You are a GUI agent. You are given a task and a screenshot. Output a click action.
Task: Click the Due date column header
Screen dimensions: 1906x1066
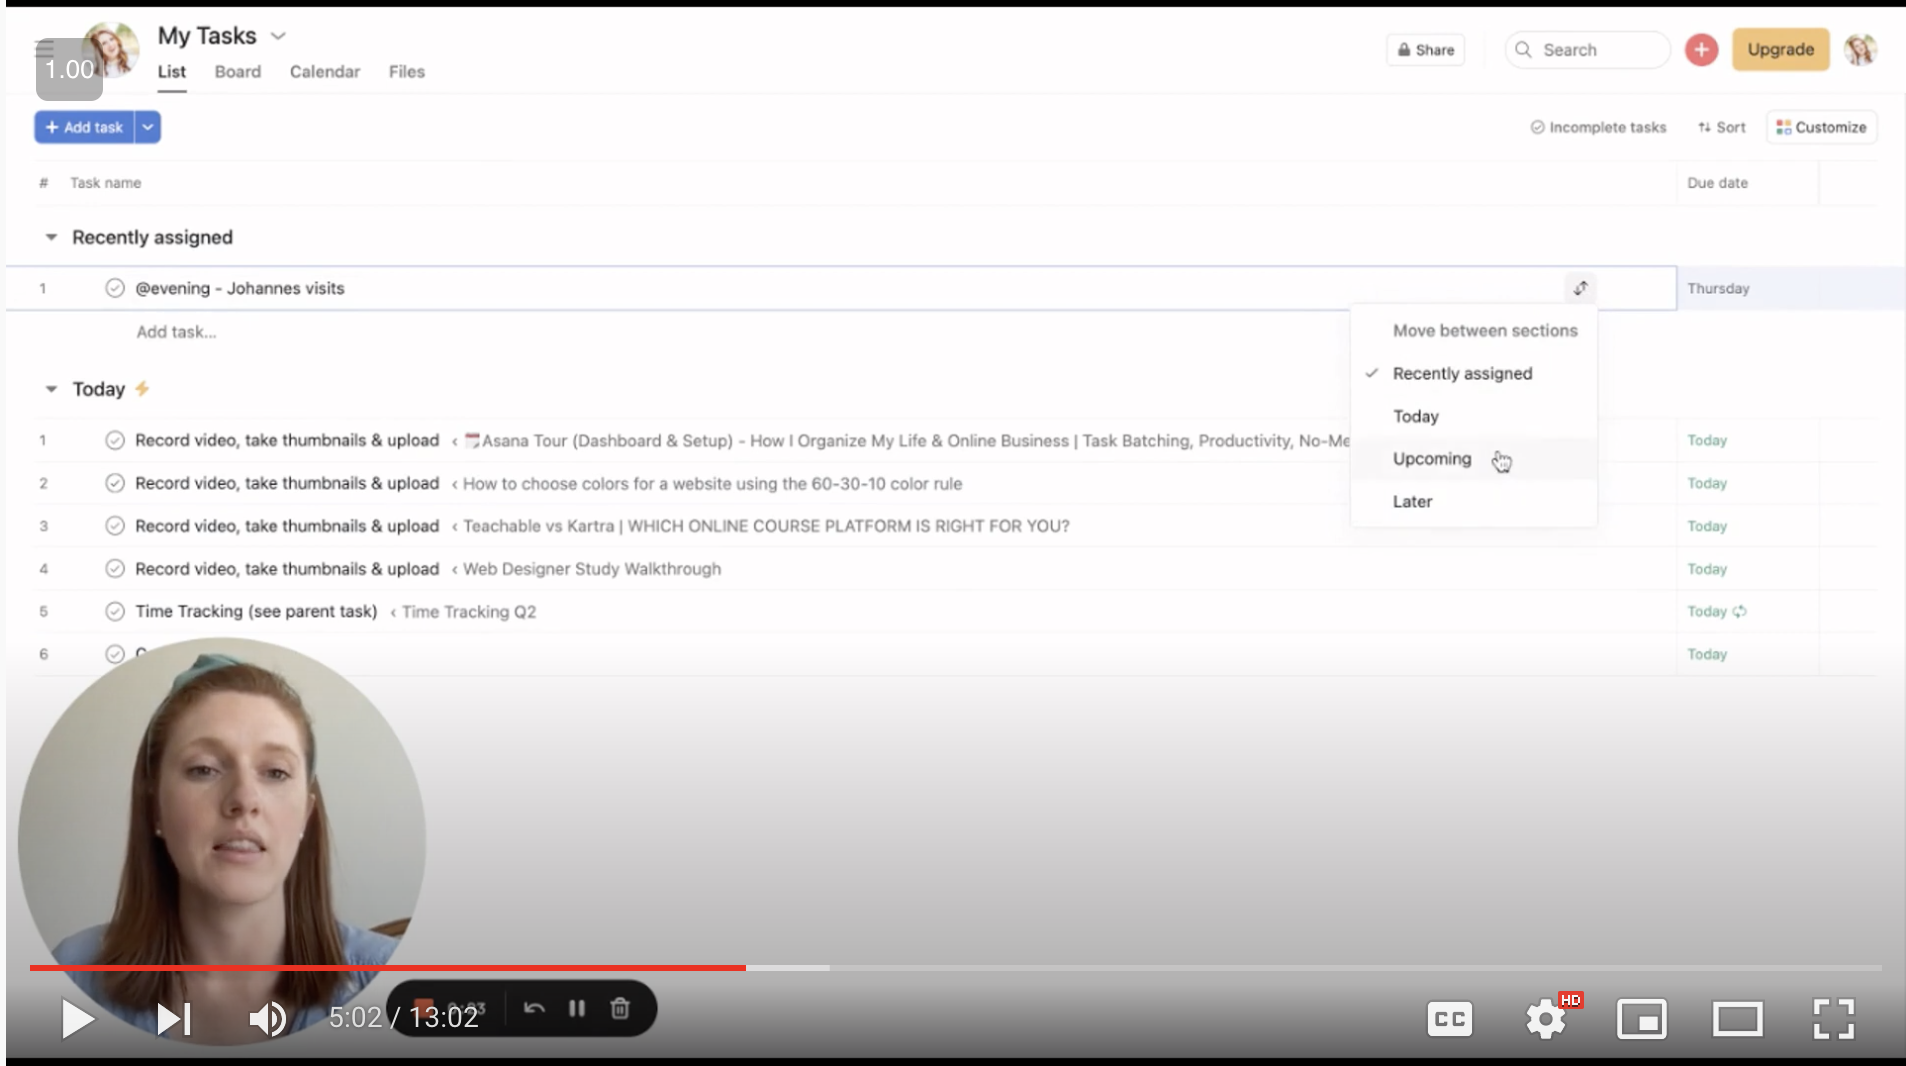click(x=1717, y=183)
